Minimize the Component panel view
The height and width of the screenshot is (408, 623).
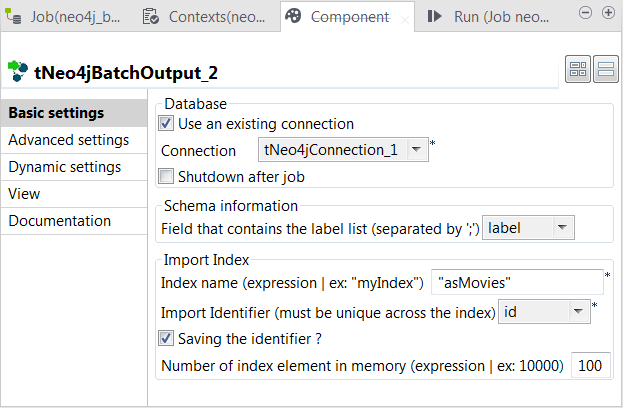[588, 12]
